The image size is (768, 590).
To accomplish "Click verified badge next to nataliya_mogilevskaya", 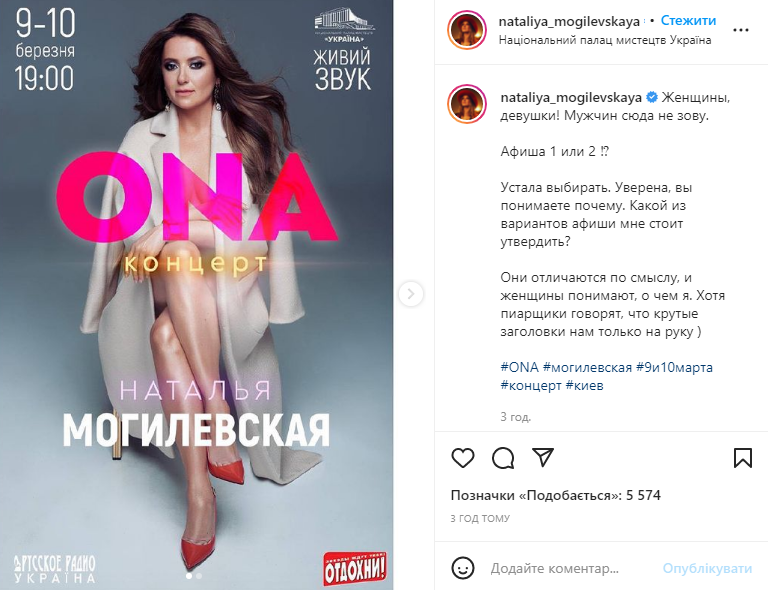I will click(652, 97).
